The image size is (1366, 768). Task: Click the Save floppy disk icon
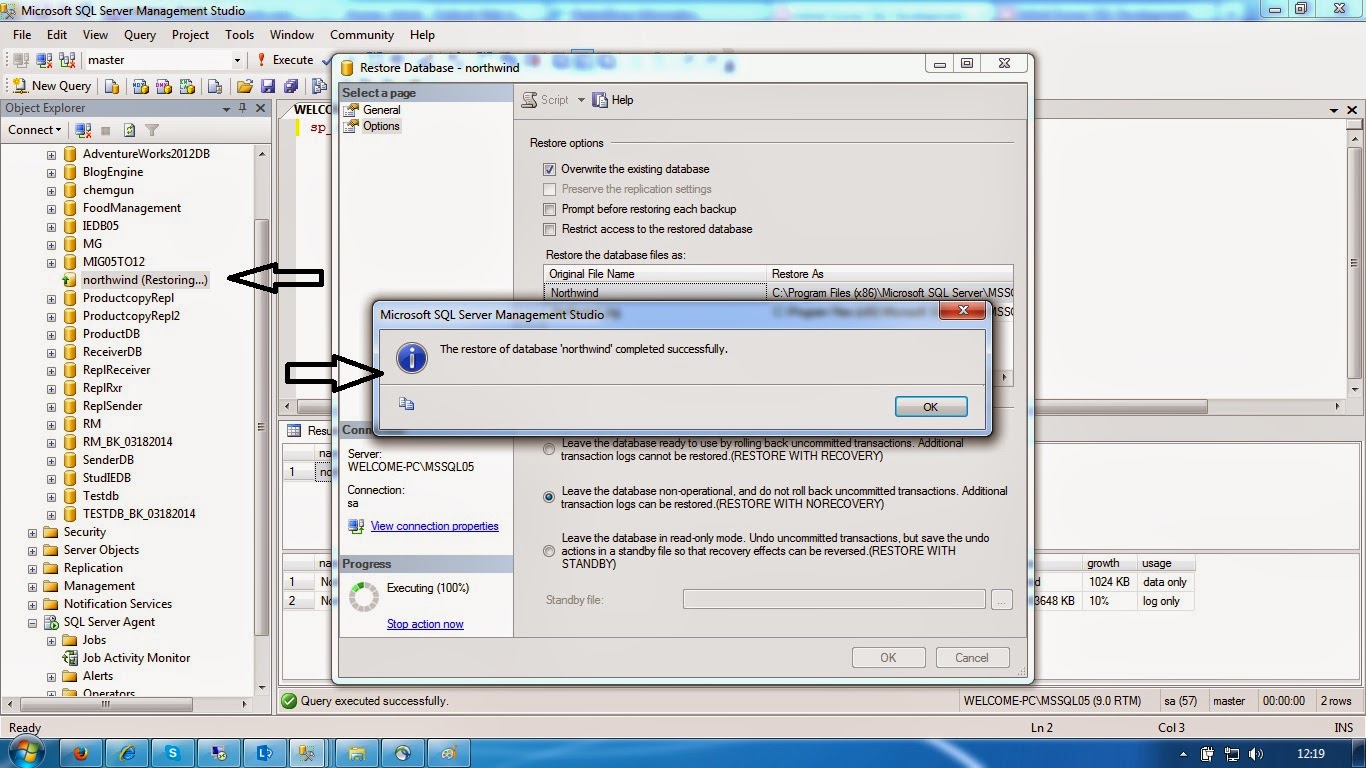268,86
